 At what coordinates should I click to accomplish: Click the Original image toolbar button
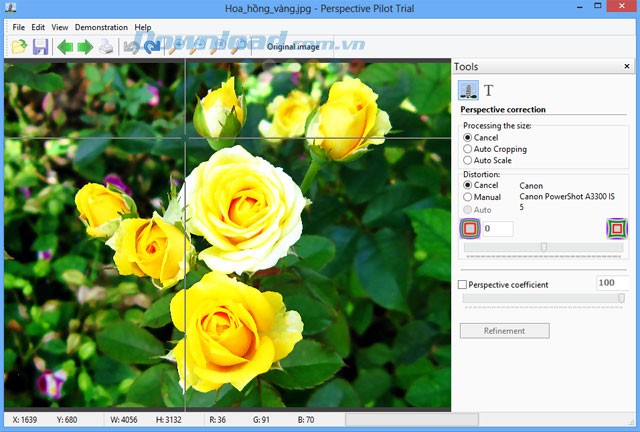click(292, 46)
